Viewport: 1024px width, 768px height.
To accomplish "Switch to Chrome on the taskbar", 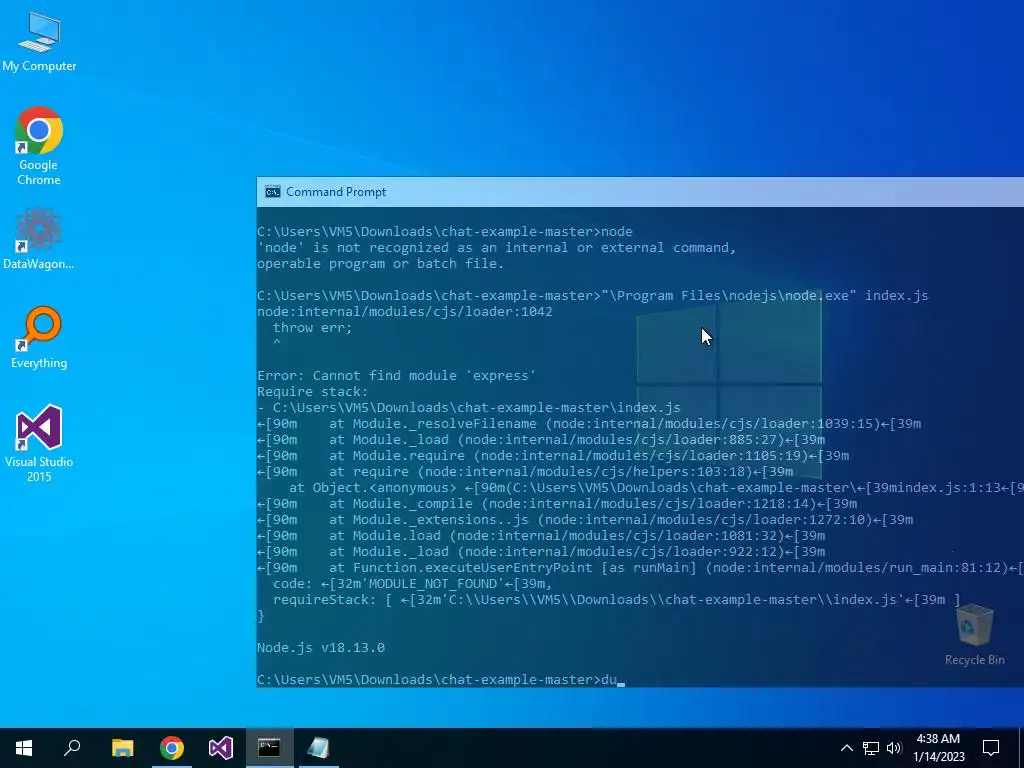I will click(172, 748).
